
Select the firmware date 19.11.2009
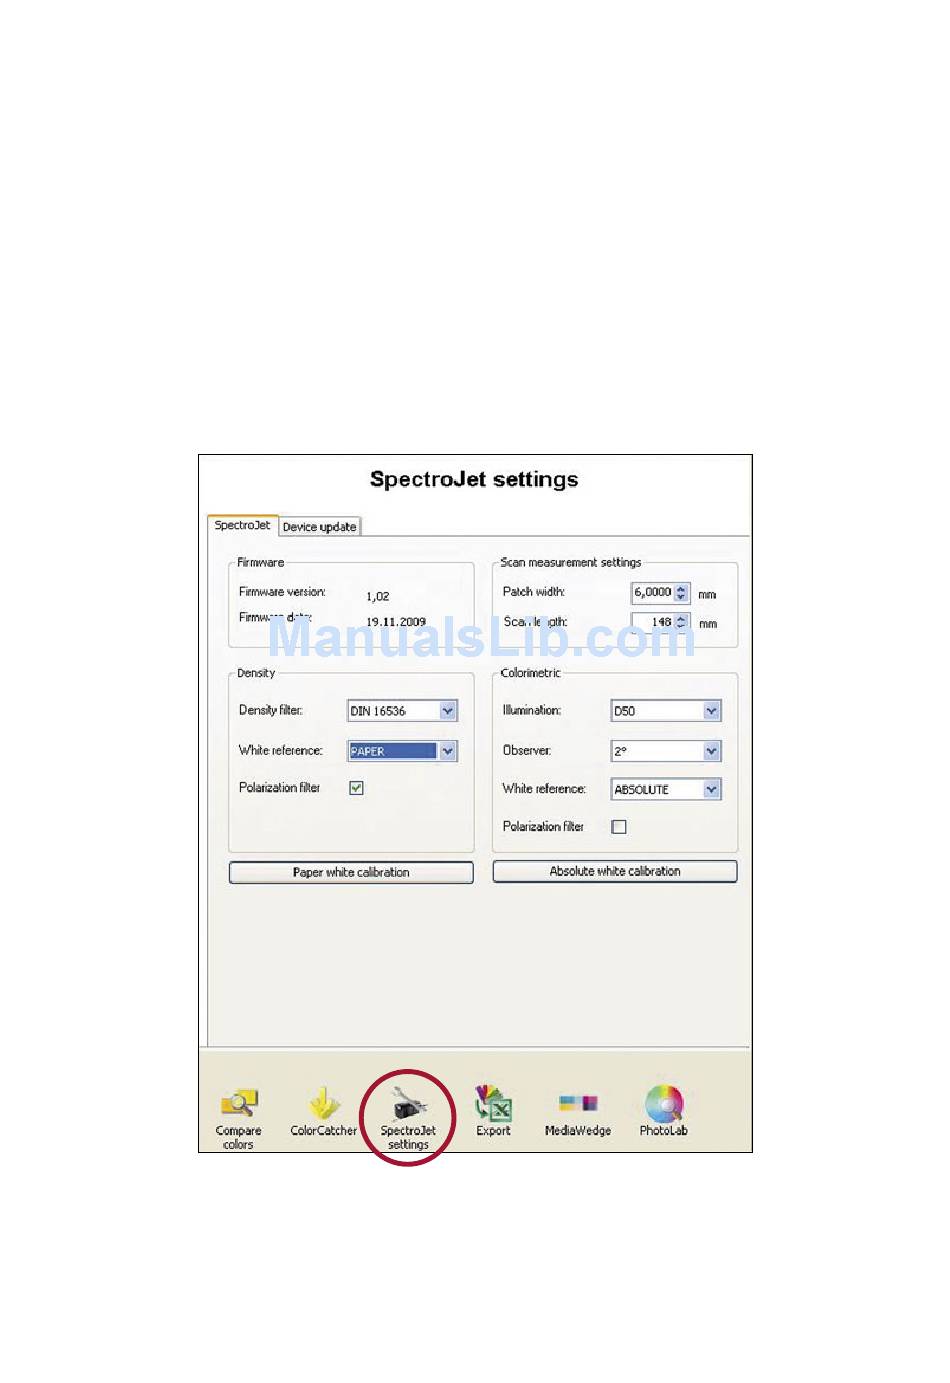pyautogui.click(x=396, y=622)
